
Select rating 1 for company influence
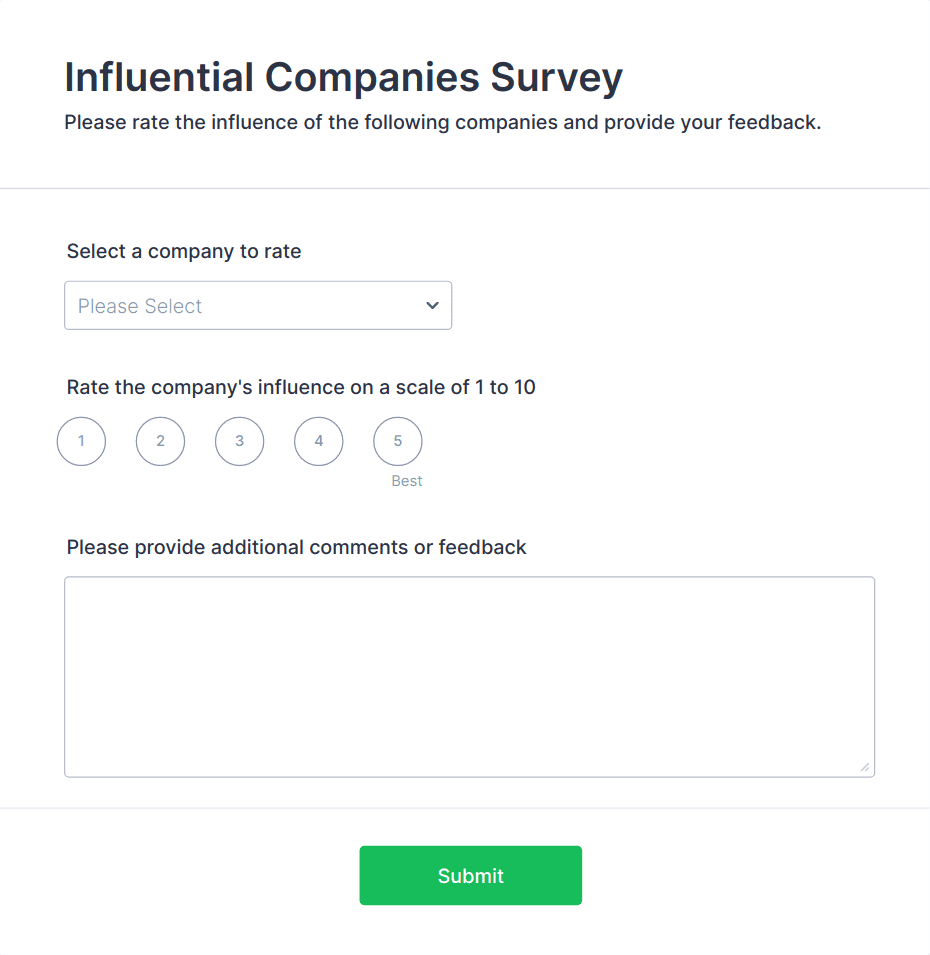[81, 441]
